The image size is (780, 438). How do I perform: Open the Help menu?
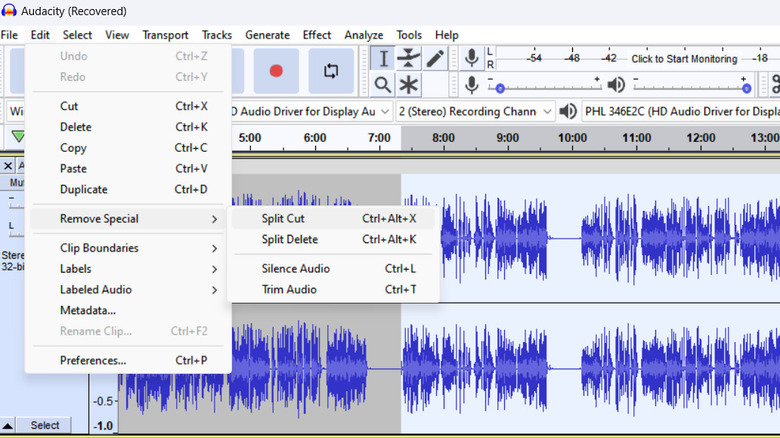(x=446, y=35)
